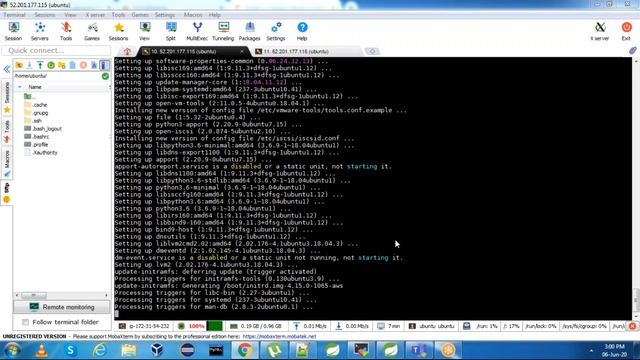This screenshot has height=360, width=640.
Task: Open the Help menu in the menu bar
Action: (x=215, y=15)
